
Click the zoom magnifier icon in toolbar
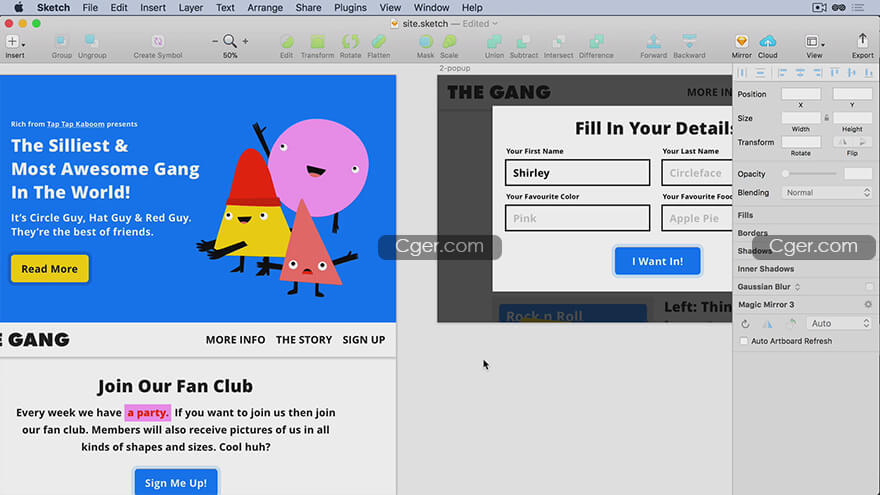pos(230,41)
